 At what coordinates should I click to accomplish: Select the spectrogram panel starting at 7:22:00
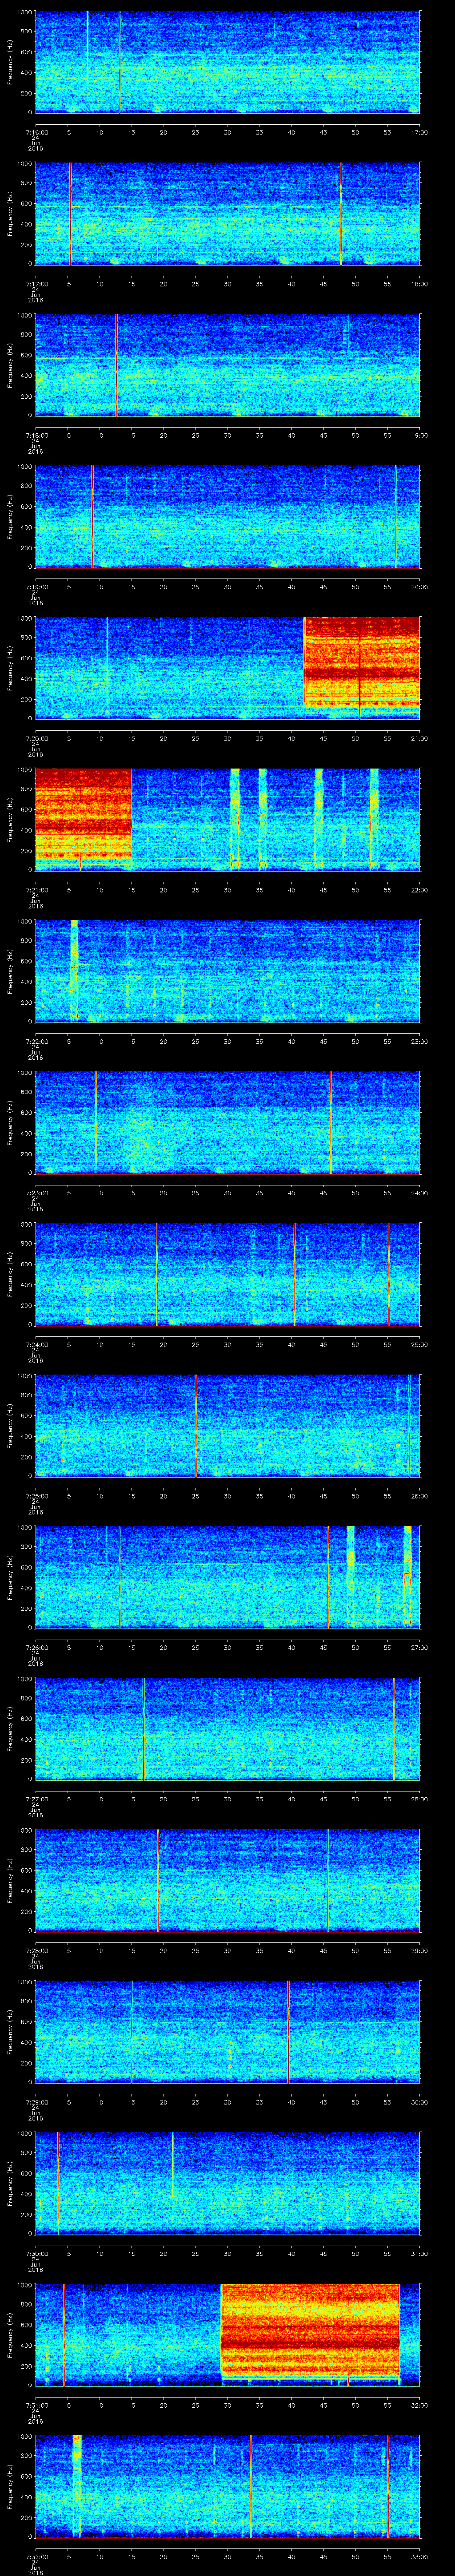[x=227, y=971]
